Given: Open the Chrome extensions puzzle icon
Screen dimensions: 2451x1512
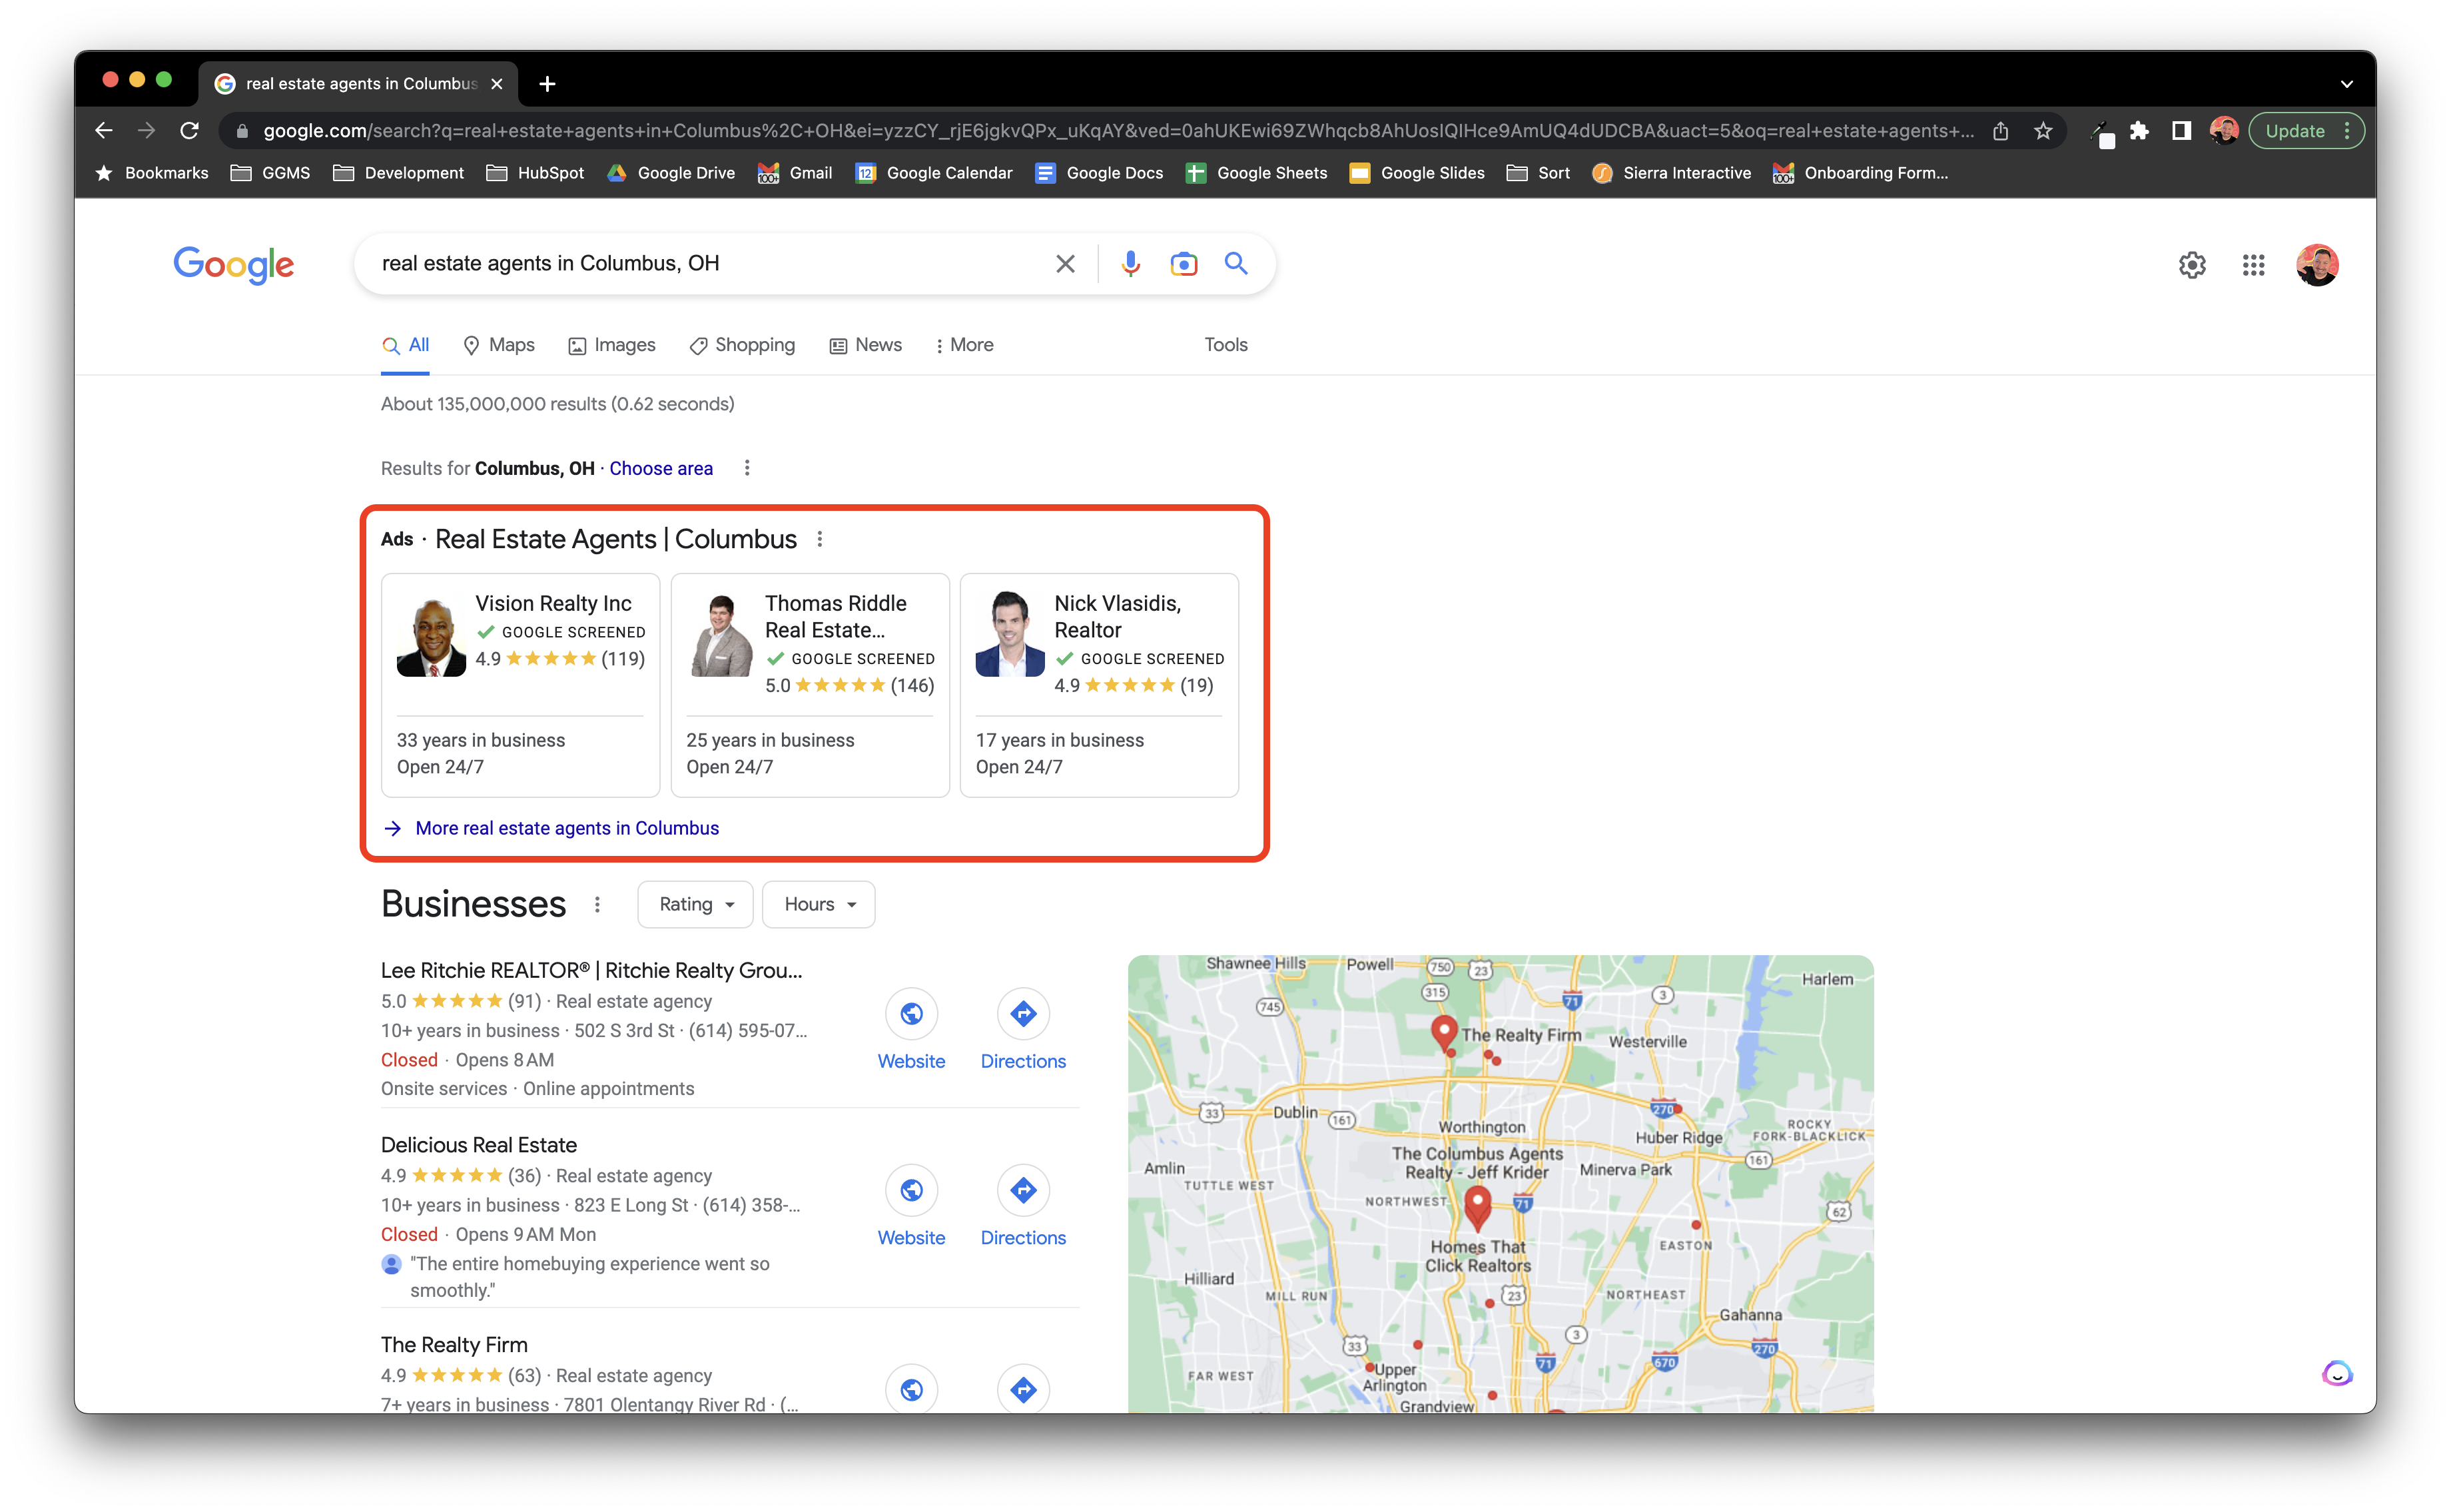Looking at the screenshot, I should point(2140,130).
